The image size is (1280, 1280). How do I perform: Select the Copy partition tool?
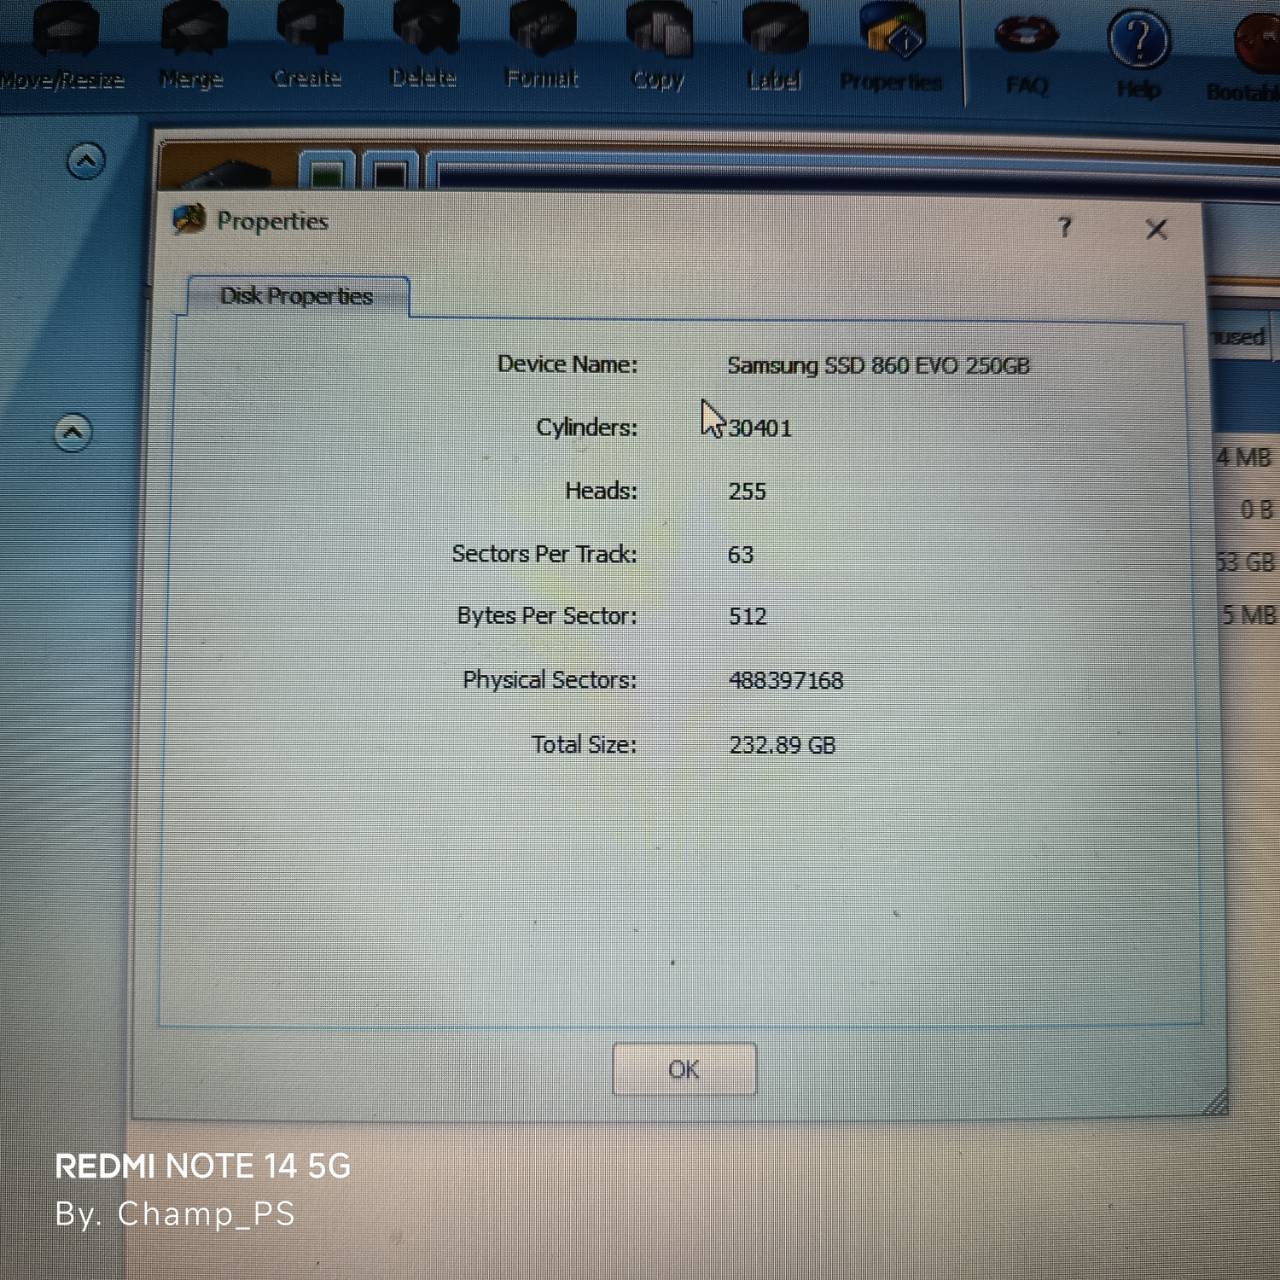pyautogui.click(x=658, y=48)
